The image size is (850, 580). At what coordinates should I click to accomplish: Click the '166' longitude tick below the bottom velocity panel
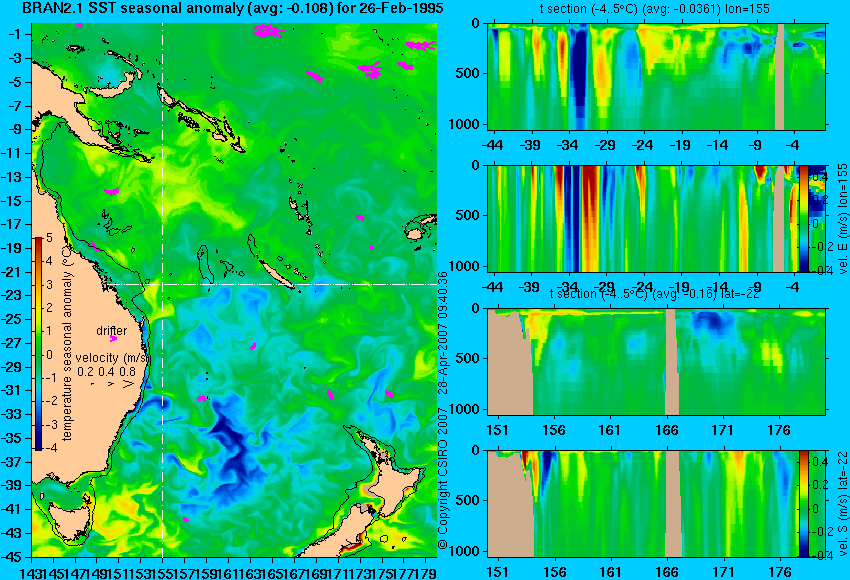[x=666, y=571]
